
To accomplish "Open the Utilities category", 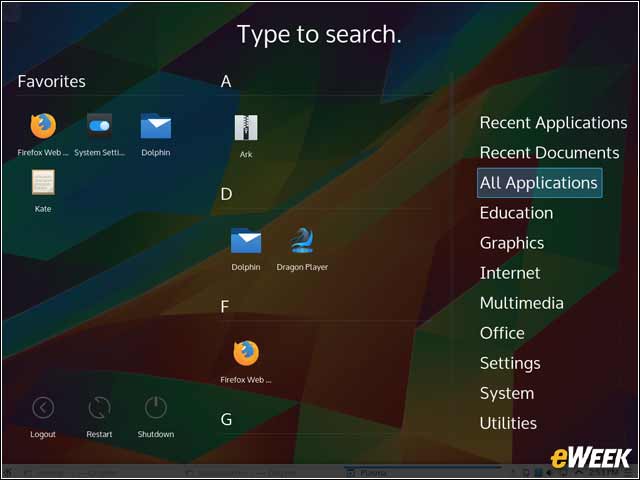I will (508, 423).
